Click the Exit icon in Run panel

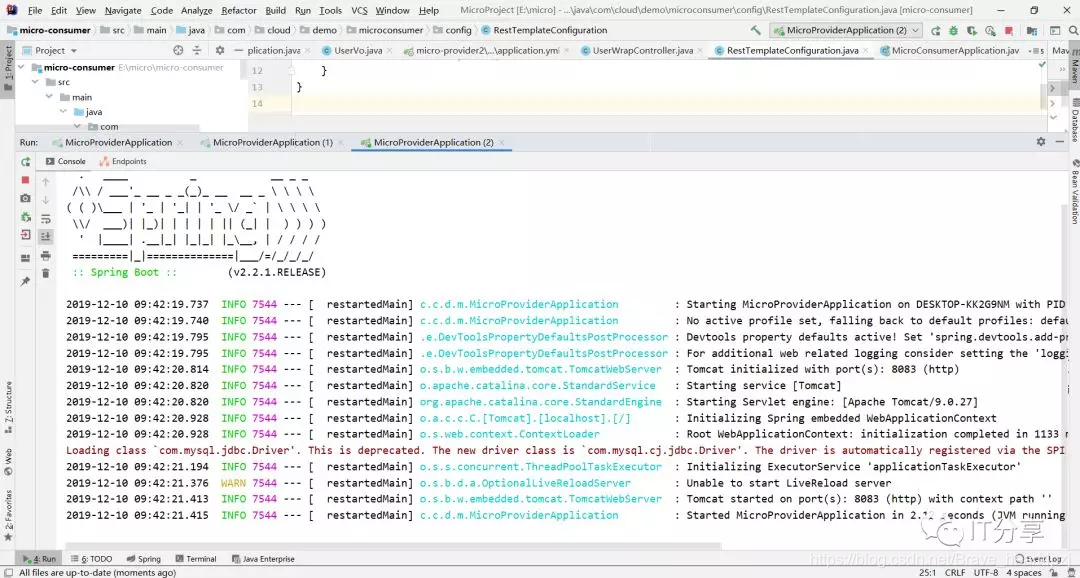point(25,235)
